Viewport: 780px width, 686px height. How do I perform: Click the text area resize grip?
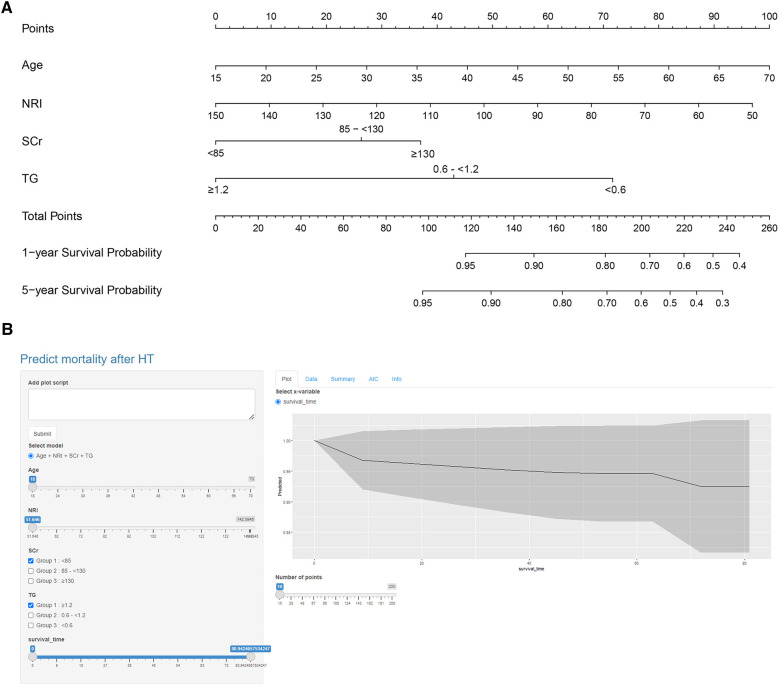click(x=252, y=417)
